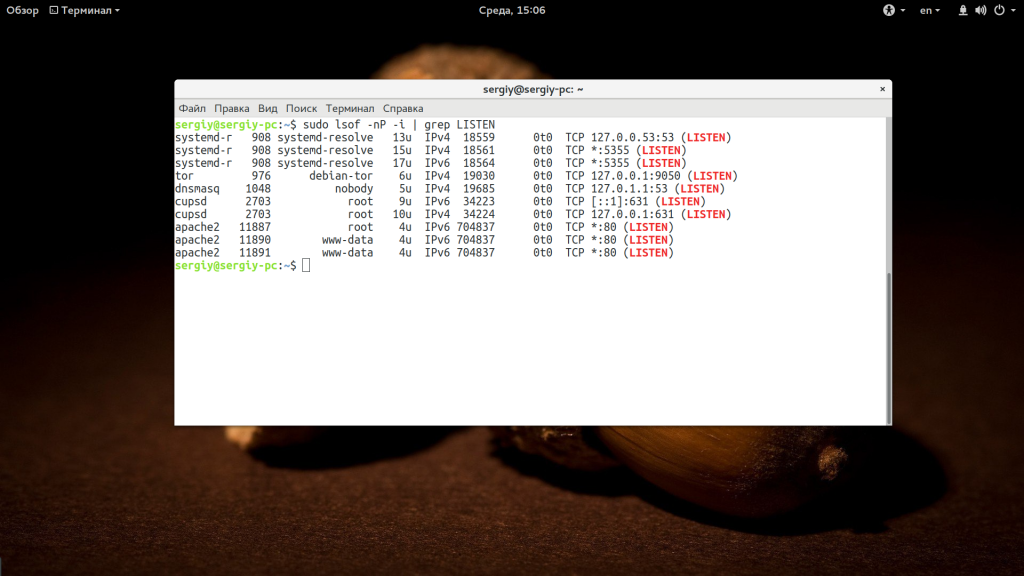The height and width of the screenshot is (576, 1024).
Task: Open the clock showing Среда, 15:06
Action: 511,10
